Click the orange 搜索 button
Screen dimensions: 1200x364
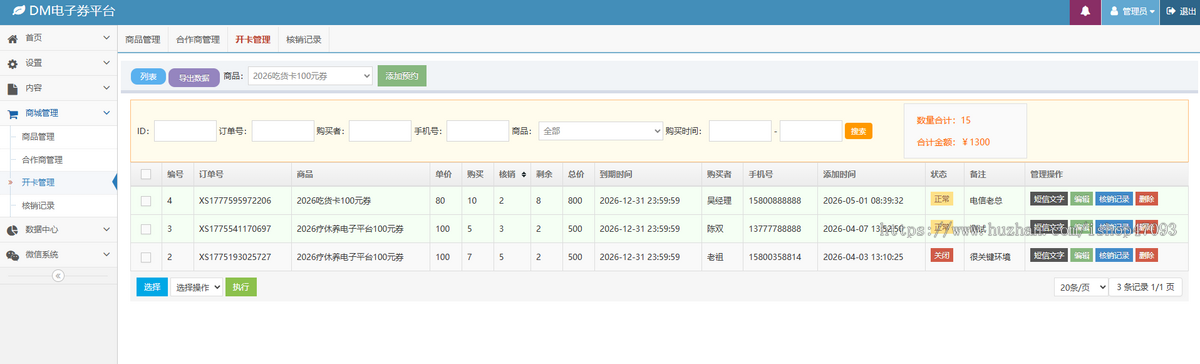pyautogui.click(x=859, y=131)
